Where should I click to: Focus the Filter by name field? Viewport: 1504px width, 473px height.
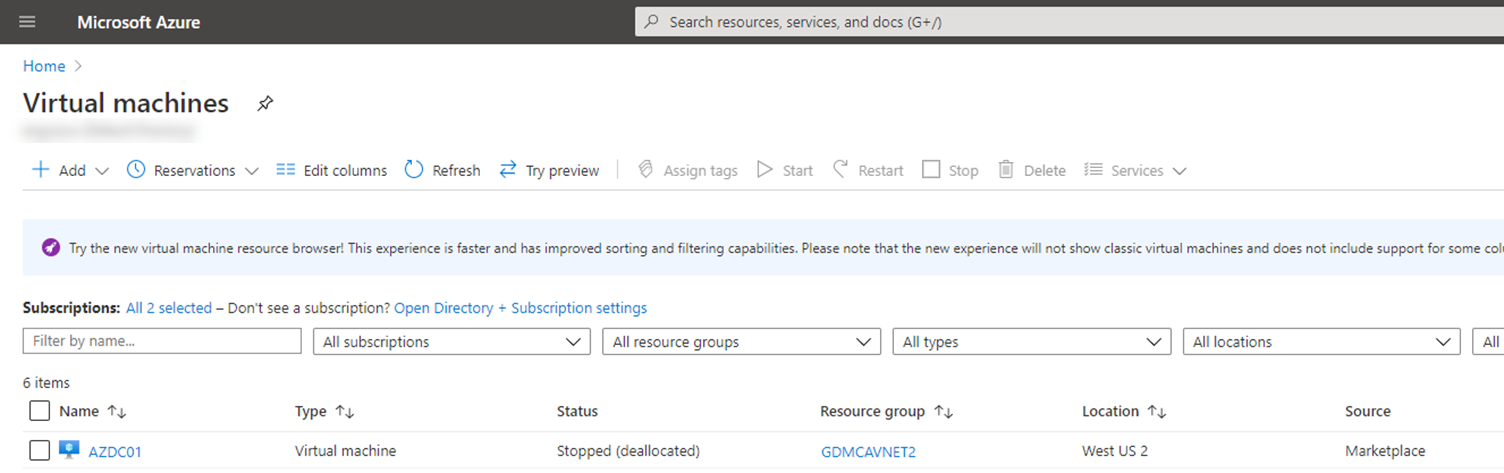point(162,341)
